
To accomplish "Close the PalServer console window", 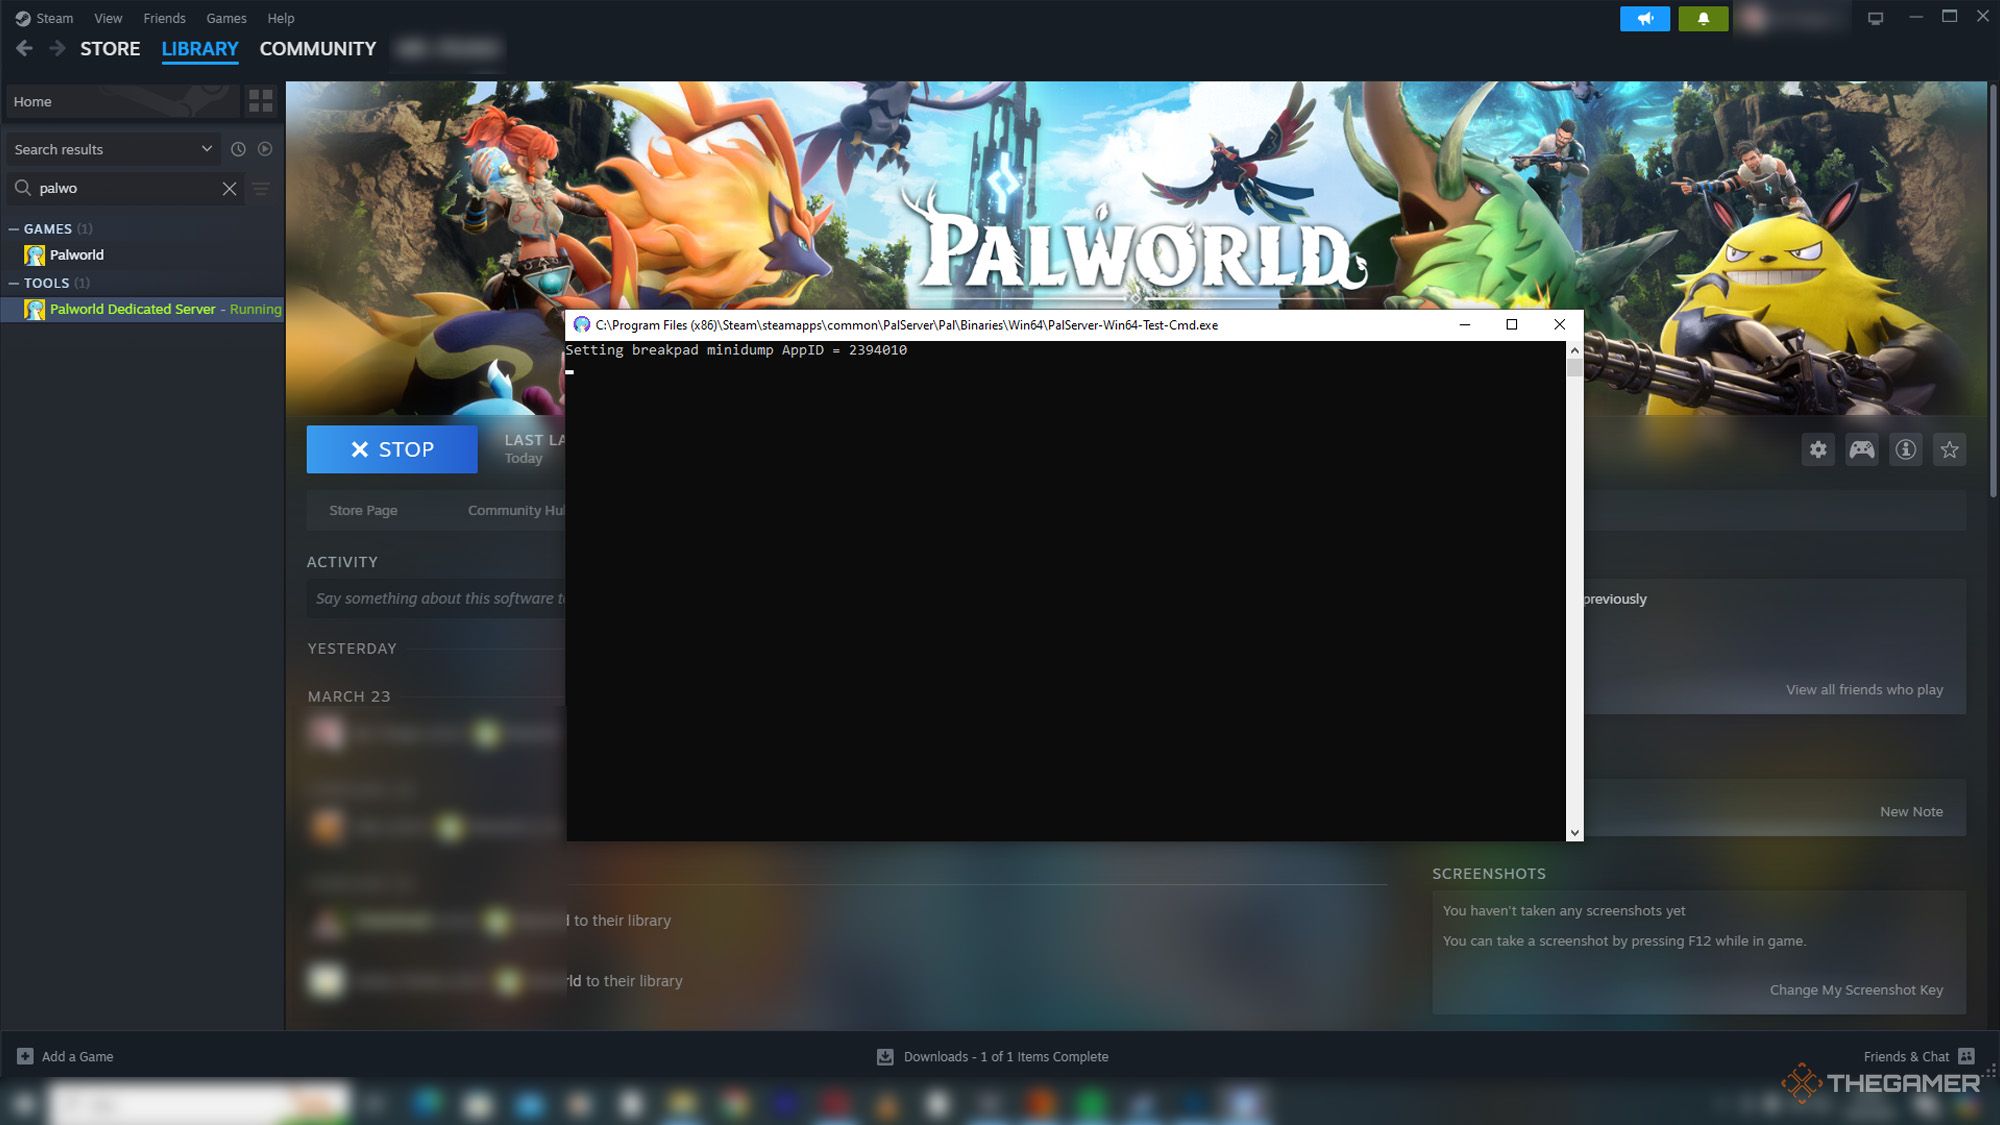I will click(x=1559, y=324).
